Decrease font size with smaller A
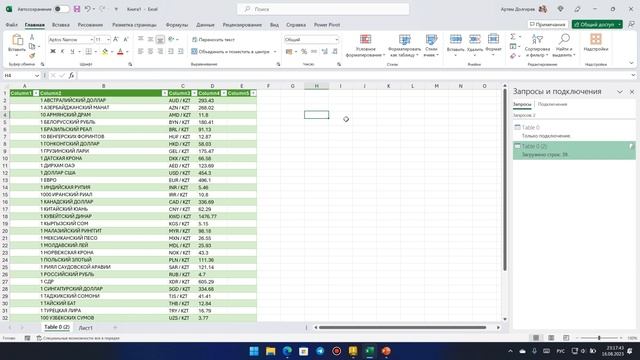The image size is (640, 360). [x=126, y=40]
